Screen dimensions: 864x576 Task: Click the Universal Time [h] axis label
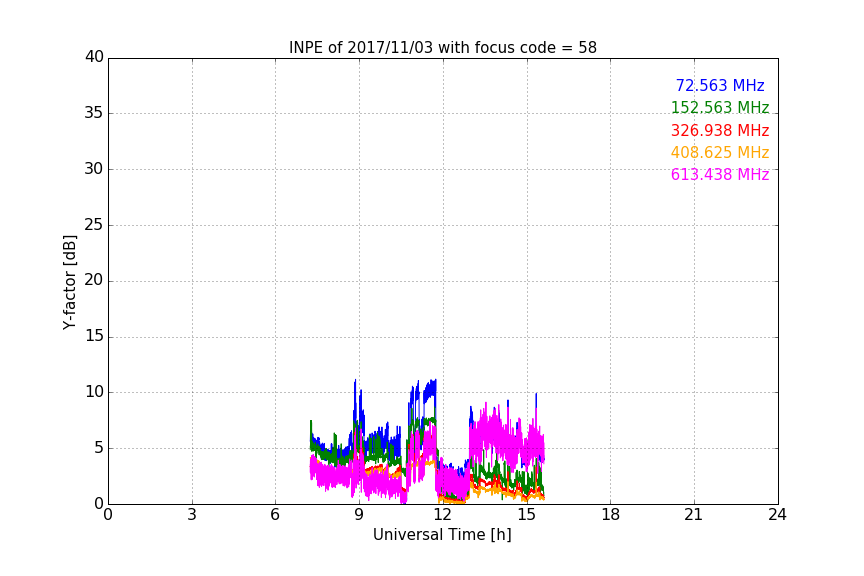click(x=442, y=535)
